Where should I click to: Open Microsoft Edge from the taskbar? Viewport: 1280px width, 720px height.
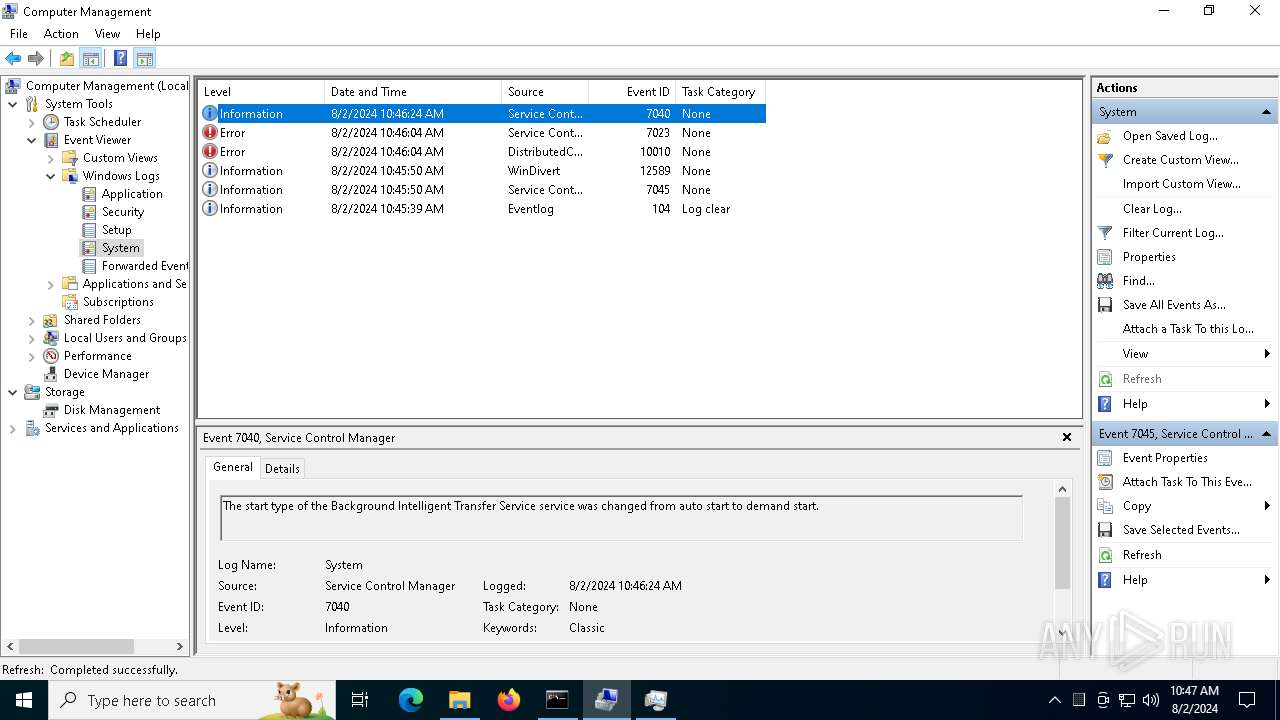tap(411, 700)
